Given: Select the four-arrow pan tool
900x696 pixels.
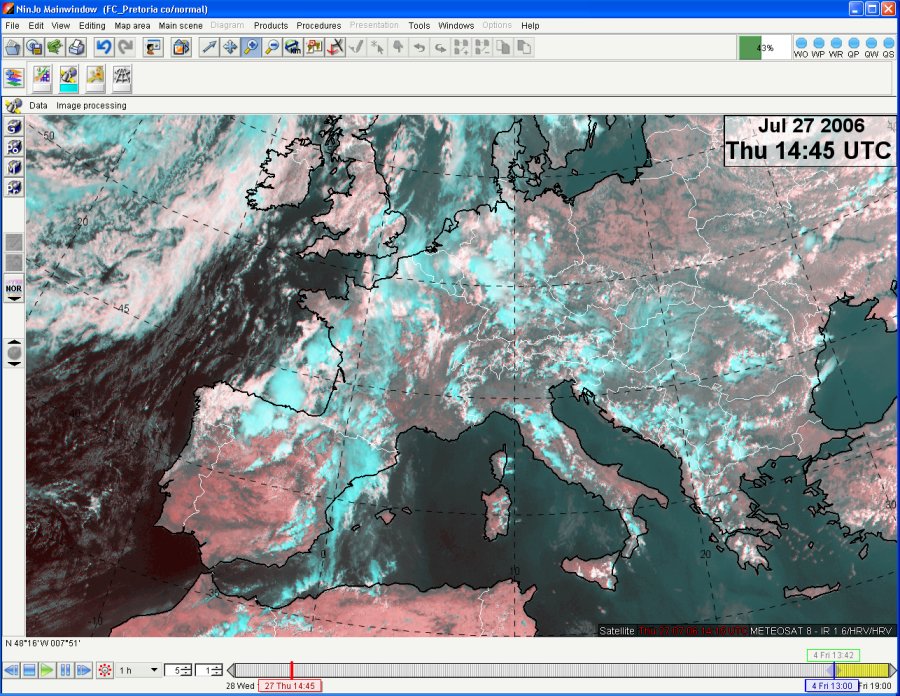Looking at the screenshot, I should coord(230,47).
